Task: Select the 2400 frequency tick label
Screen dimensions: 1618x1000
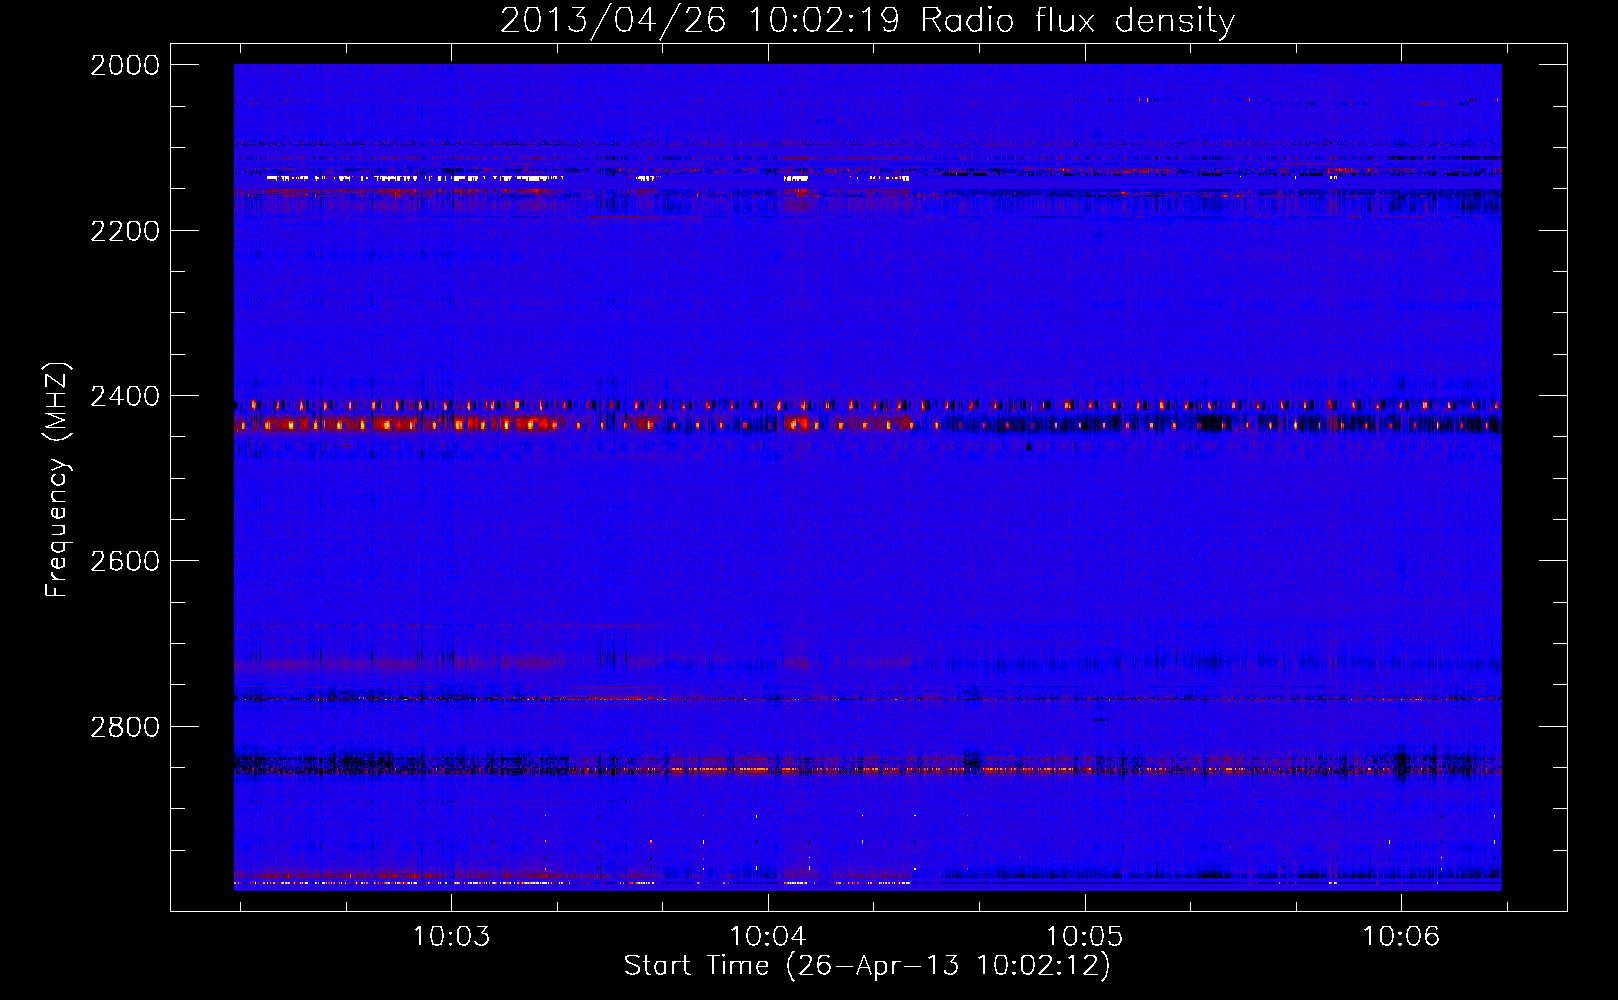Action: click(x=125, y=397)
